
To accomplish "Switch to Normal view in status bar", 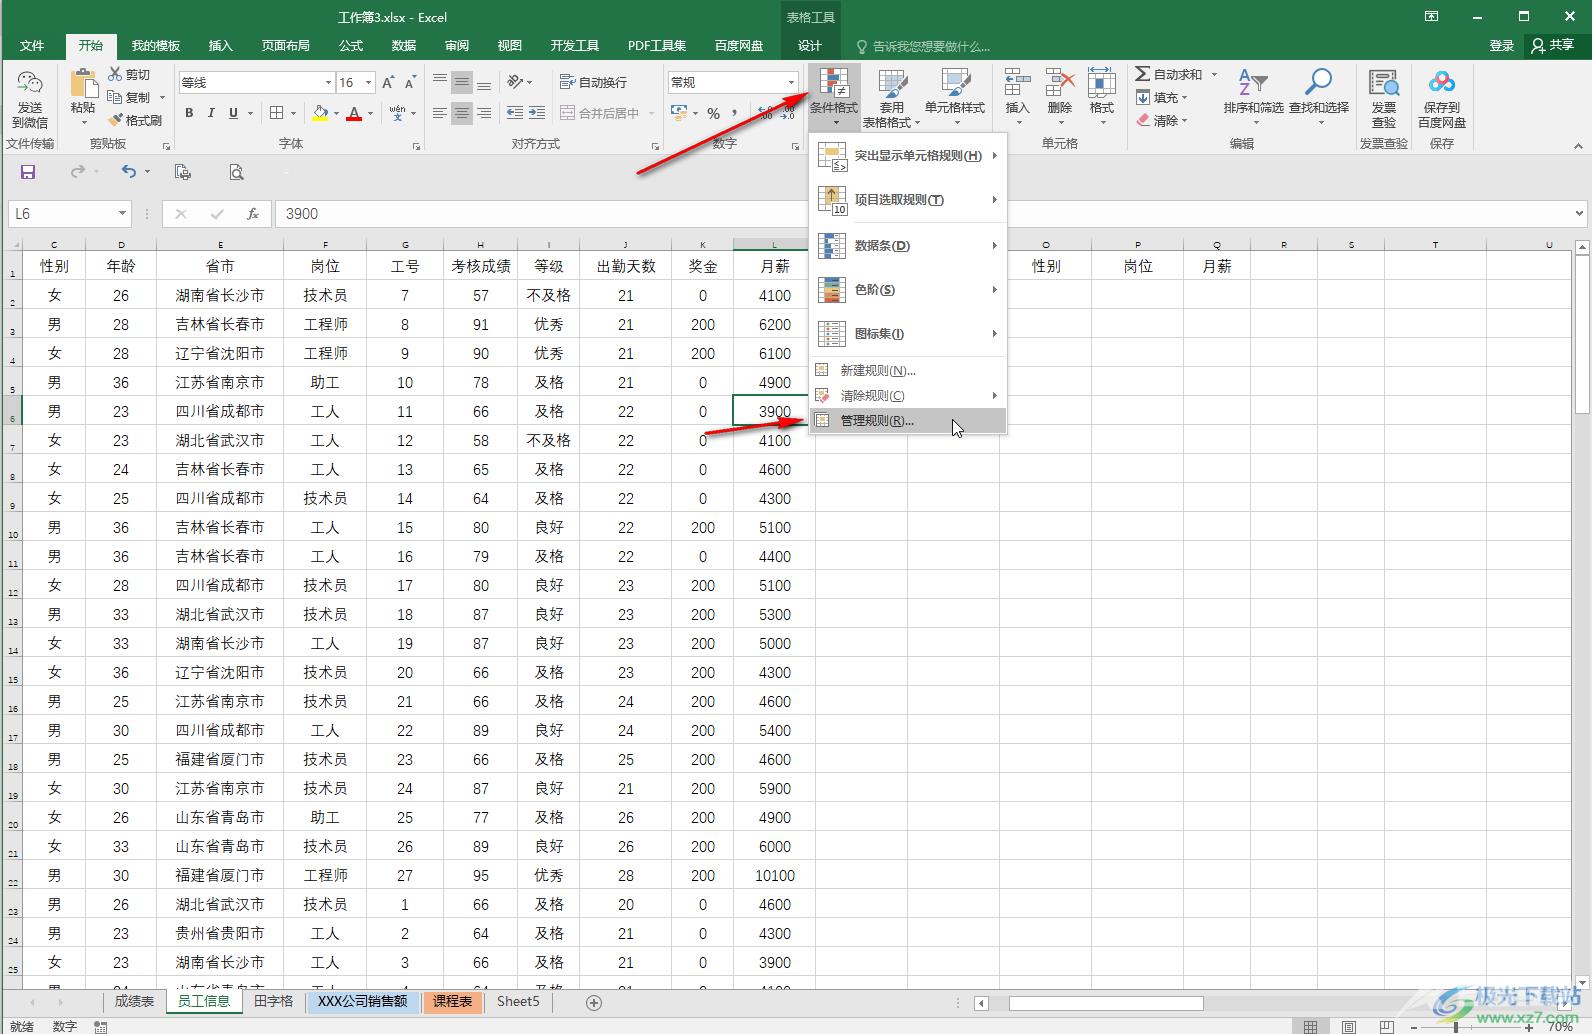I will (1310, 1026).
